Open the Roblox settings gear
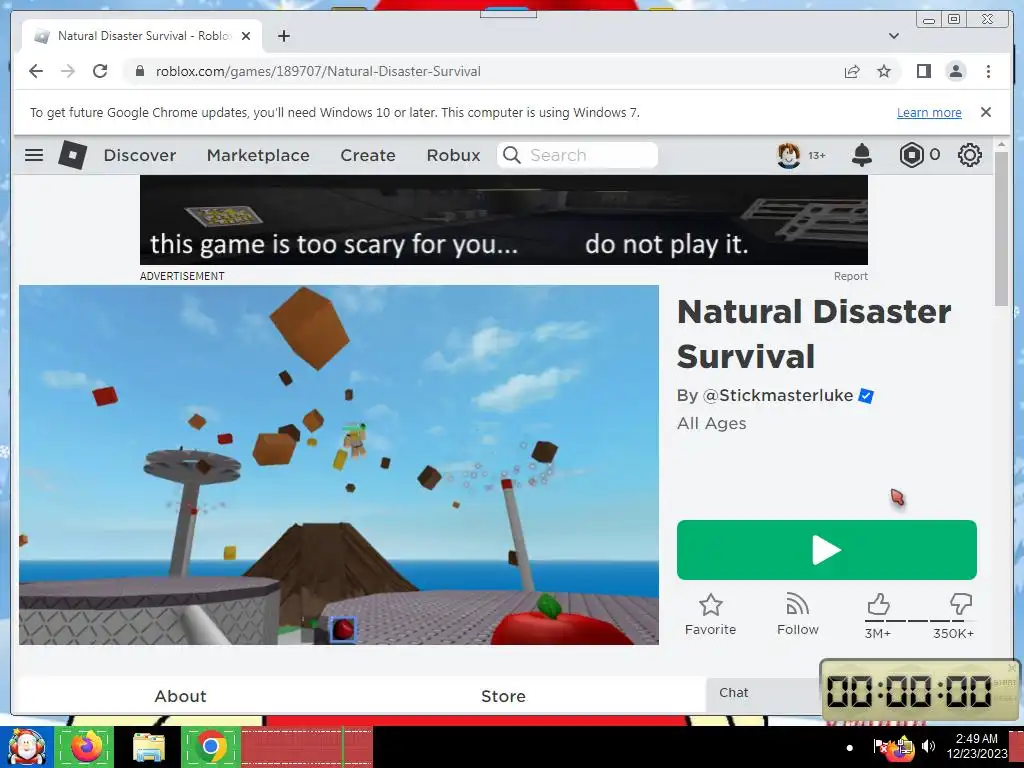 [x=969, y=155]
